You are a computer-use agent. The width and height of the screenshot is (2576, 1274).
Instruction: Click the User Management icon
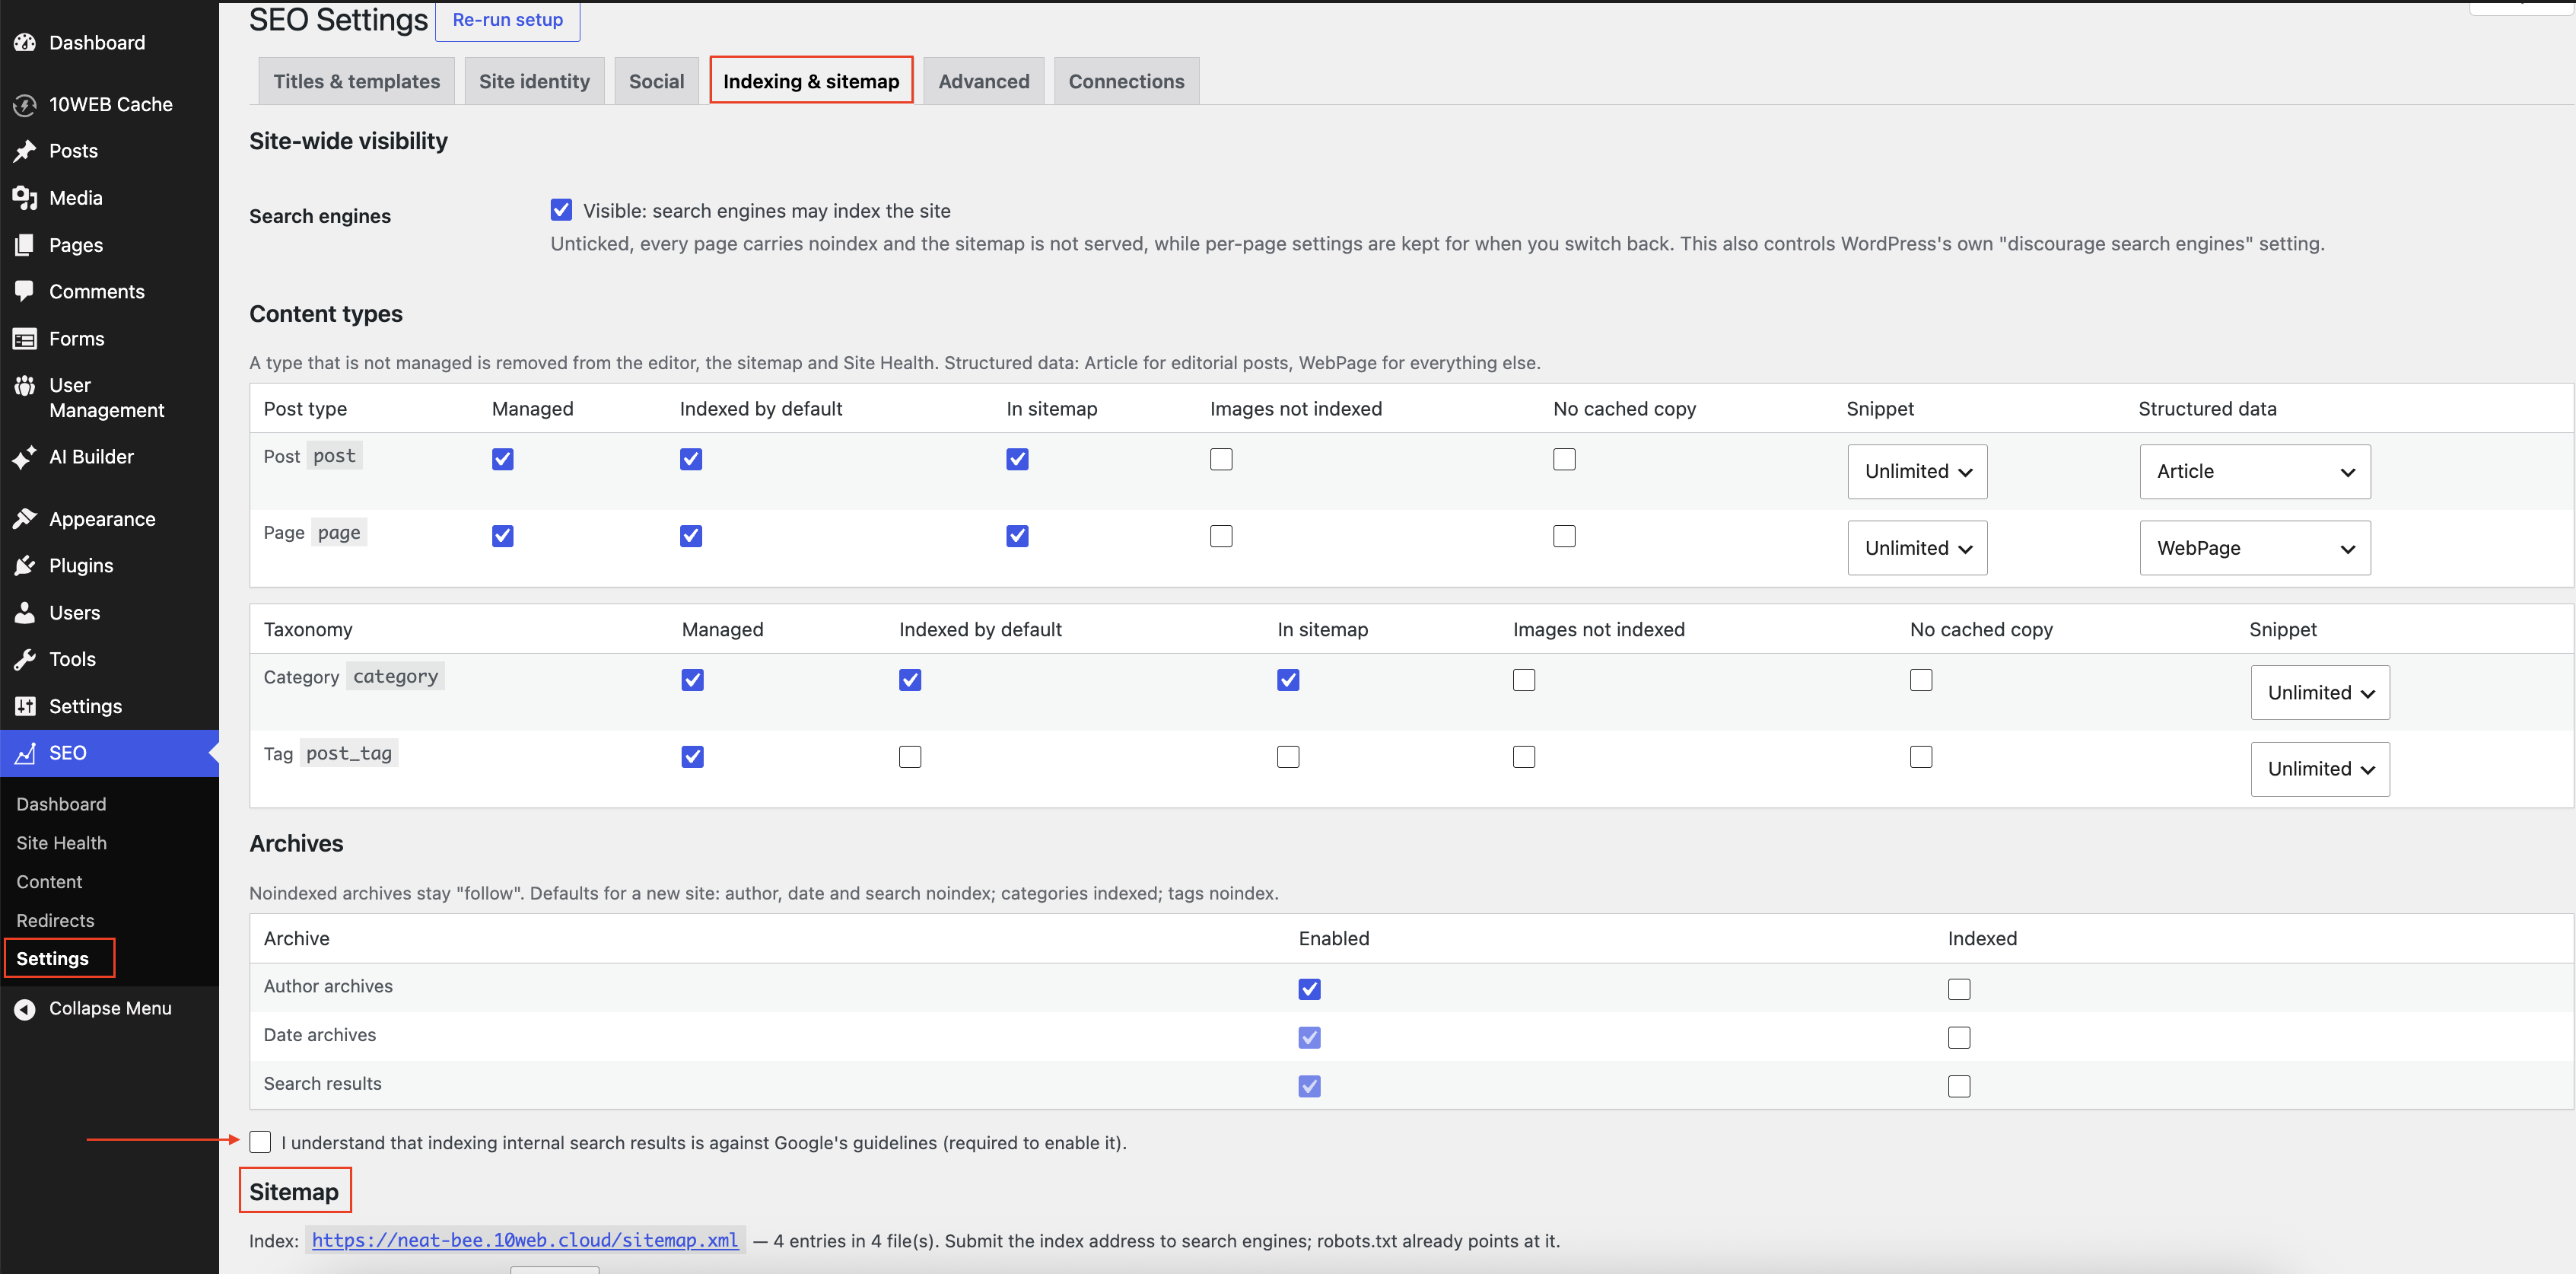[x=25, y=386]
